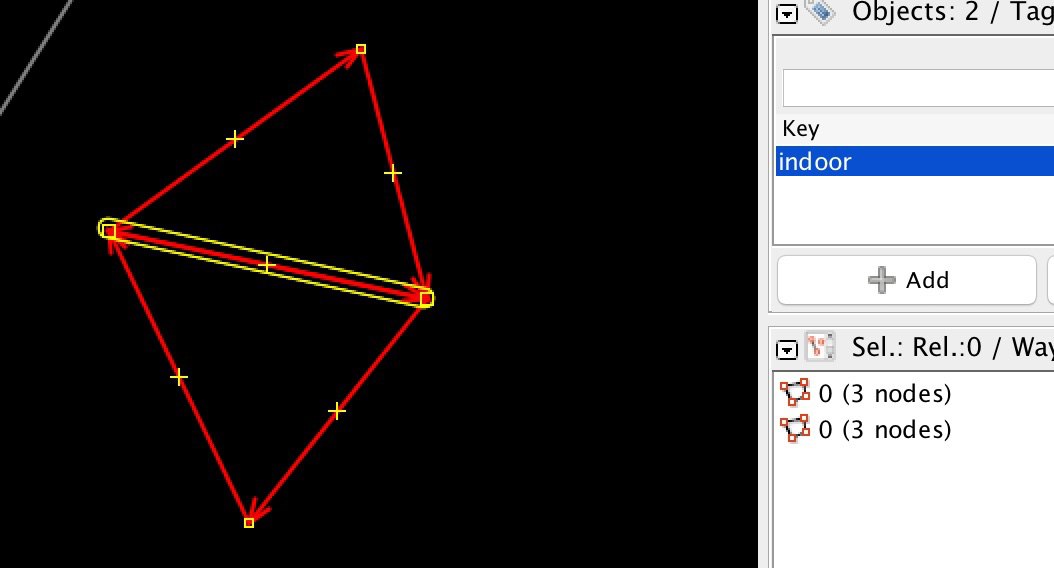Select the first 0 (3 nodes) way entry
Image resolution: width=1054 pixels, height=568 pixels.
point(866,393)
